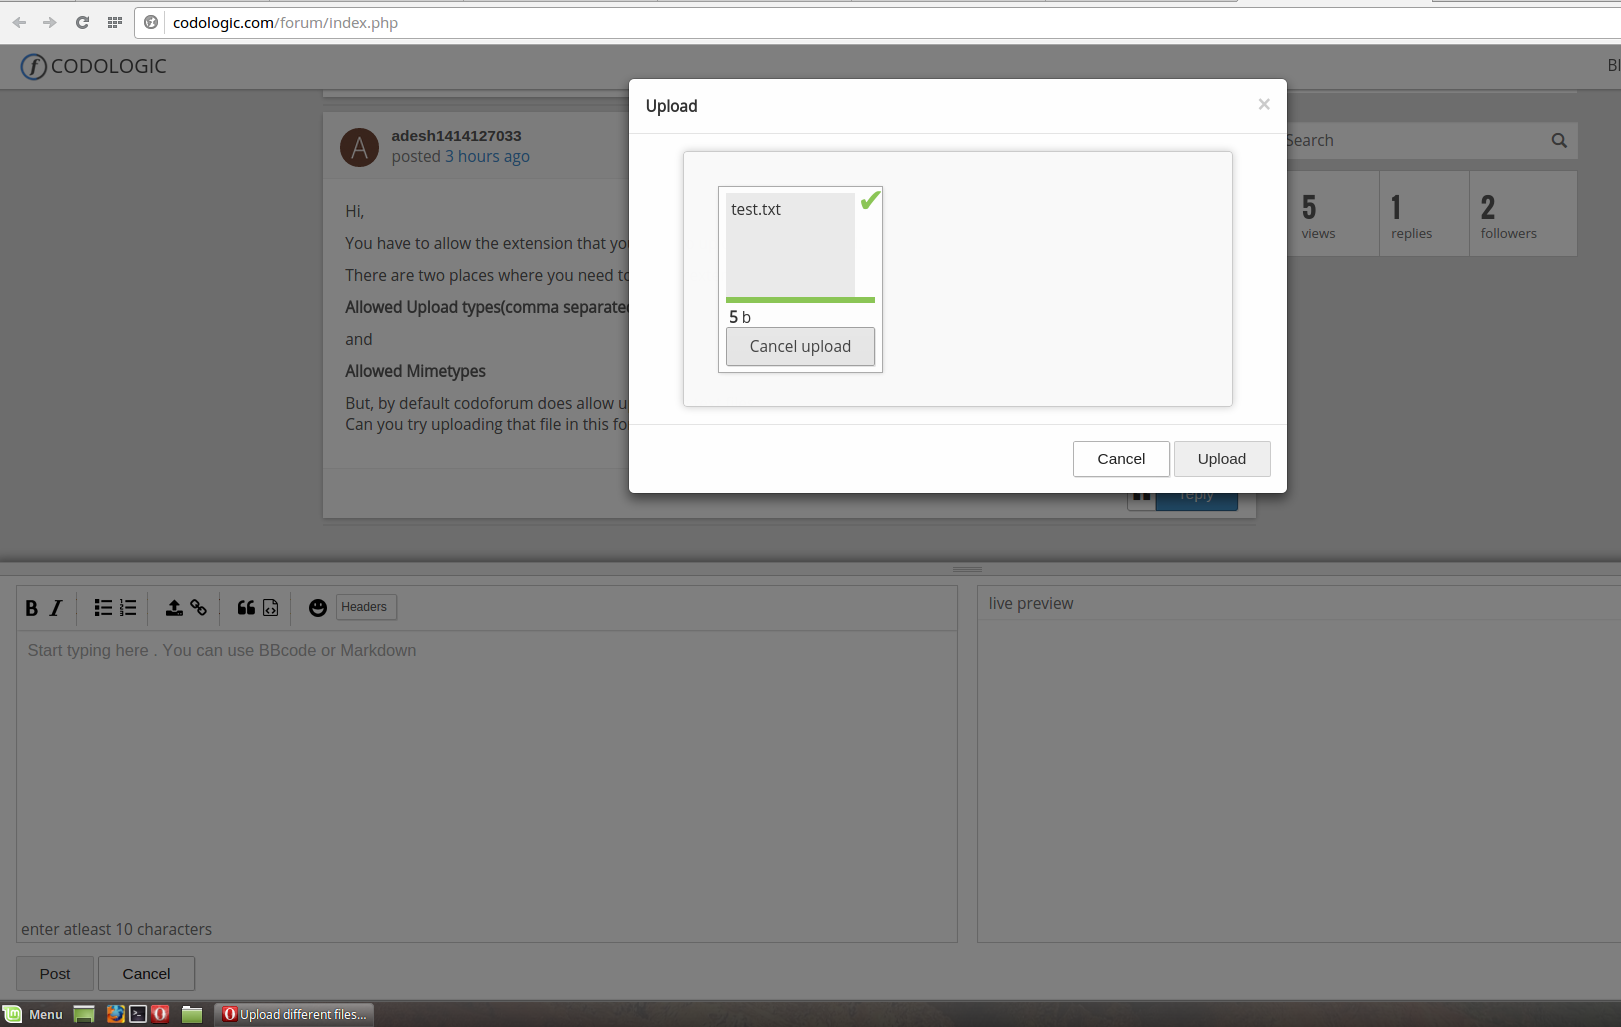Click the browser forward arrow
Screen dimensions: 1621x1027
pyautogui.click(x=50, y=22)
